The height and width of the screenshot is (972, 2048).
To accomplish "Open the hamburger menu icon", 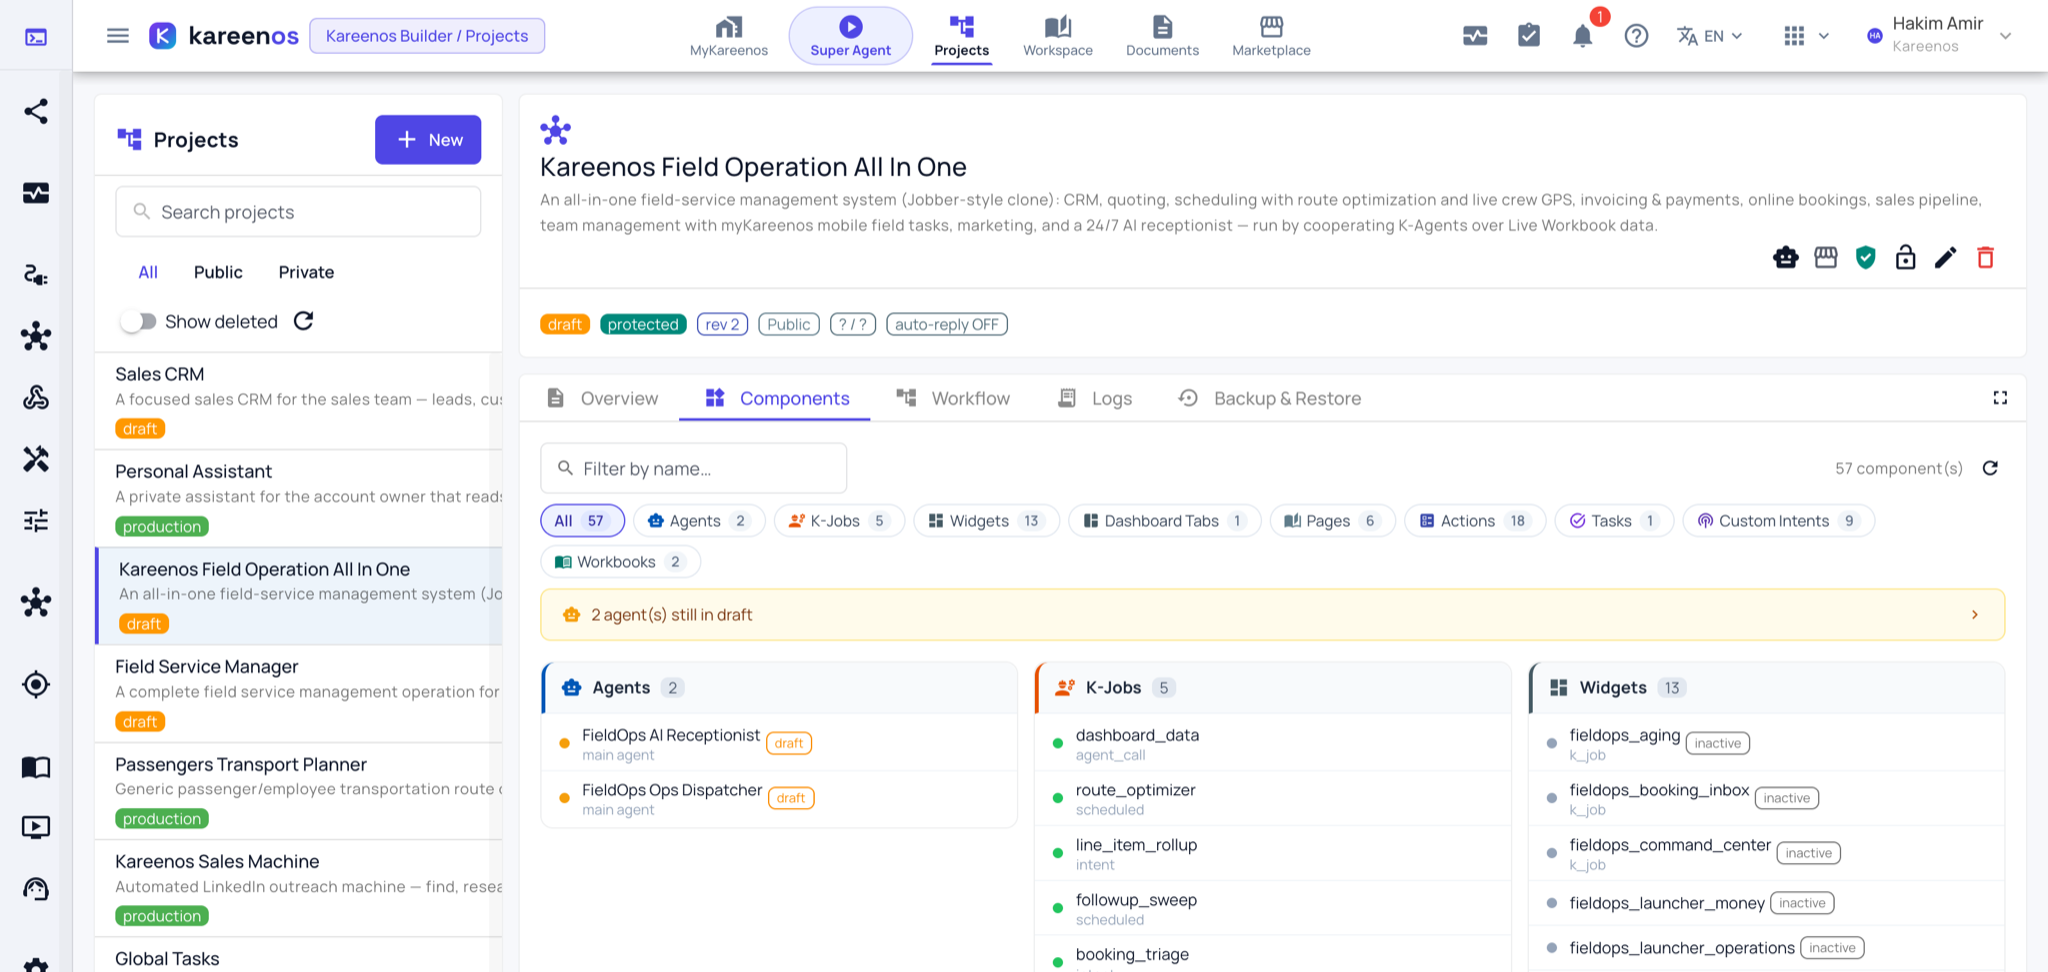I will [118, 36].
